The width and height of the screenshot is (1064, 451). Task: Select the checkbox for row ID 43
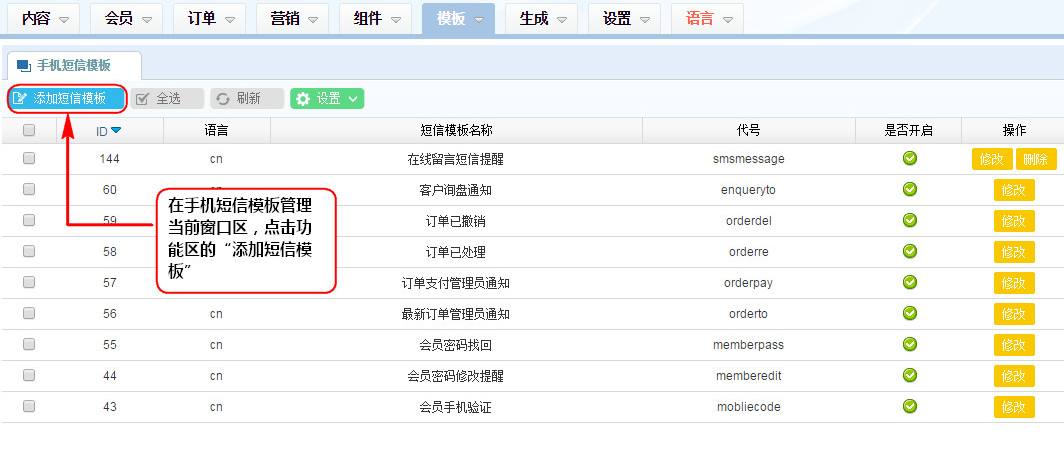29,406
